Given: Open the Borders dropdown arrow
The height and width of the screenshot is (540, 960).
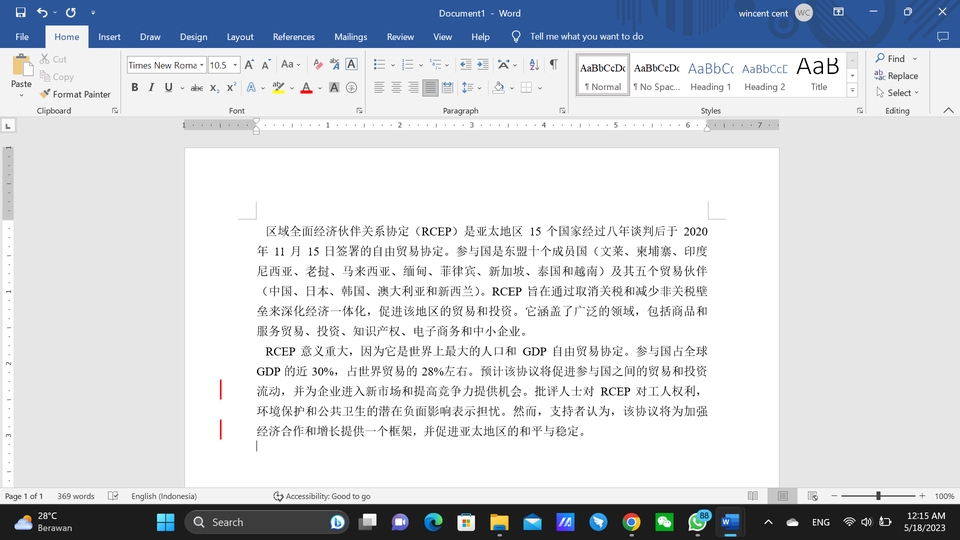Looking at the screenshot, I should [x=539, y=88].
